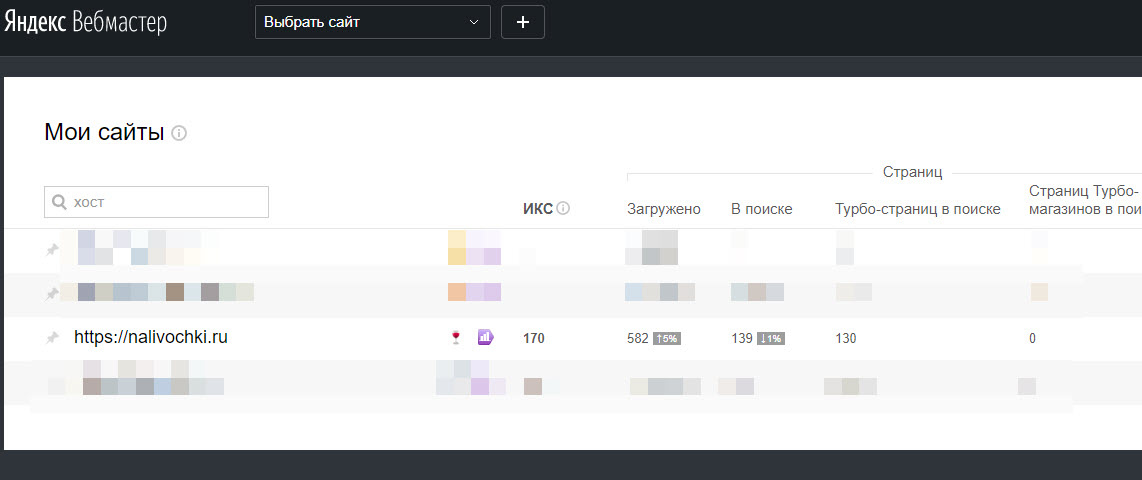Click the info icon next to ИКС

coord(563,209)
